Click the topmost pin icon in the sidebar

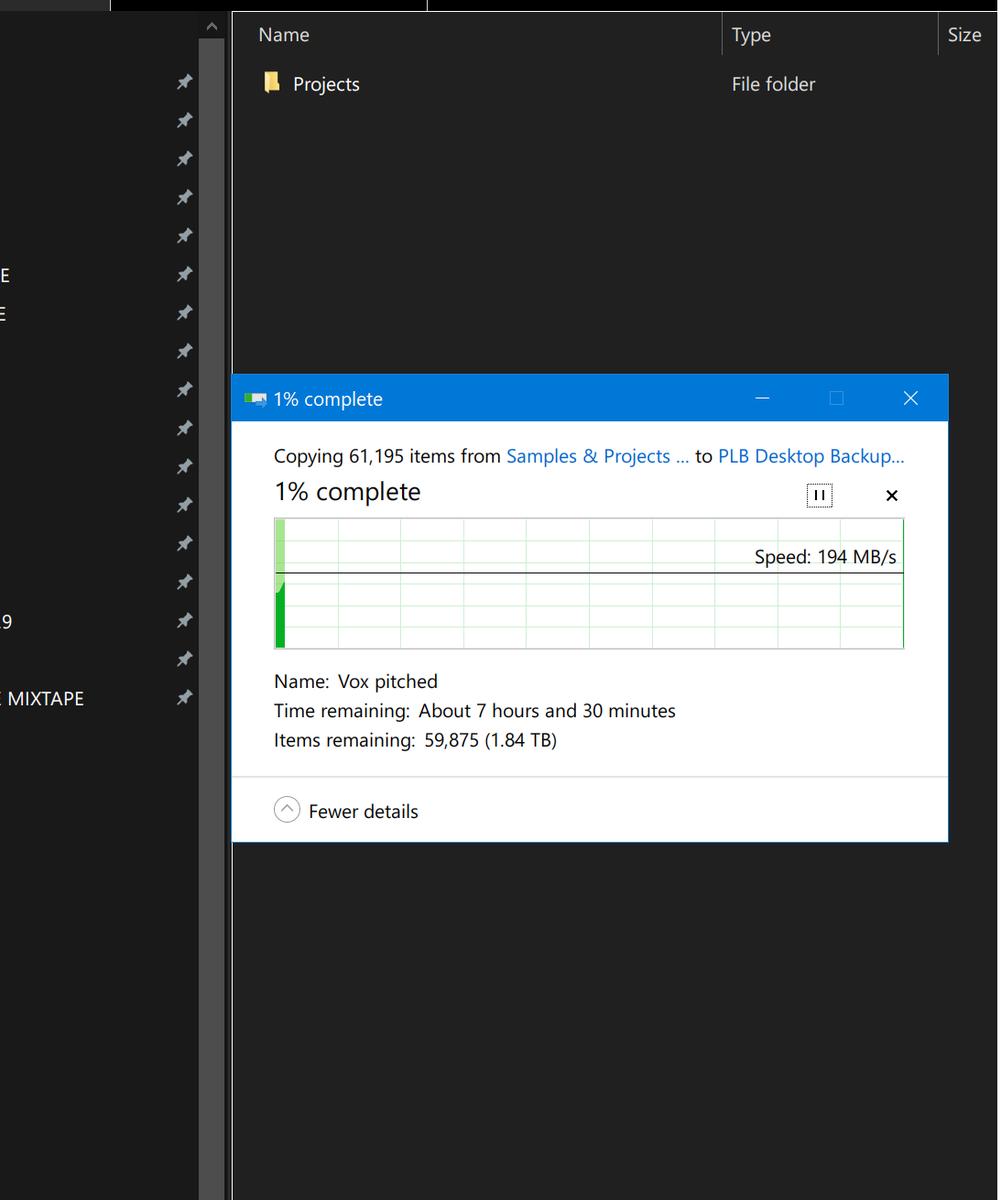tap(184, 82)
